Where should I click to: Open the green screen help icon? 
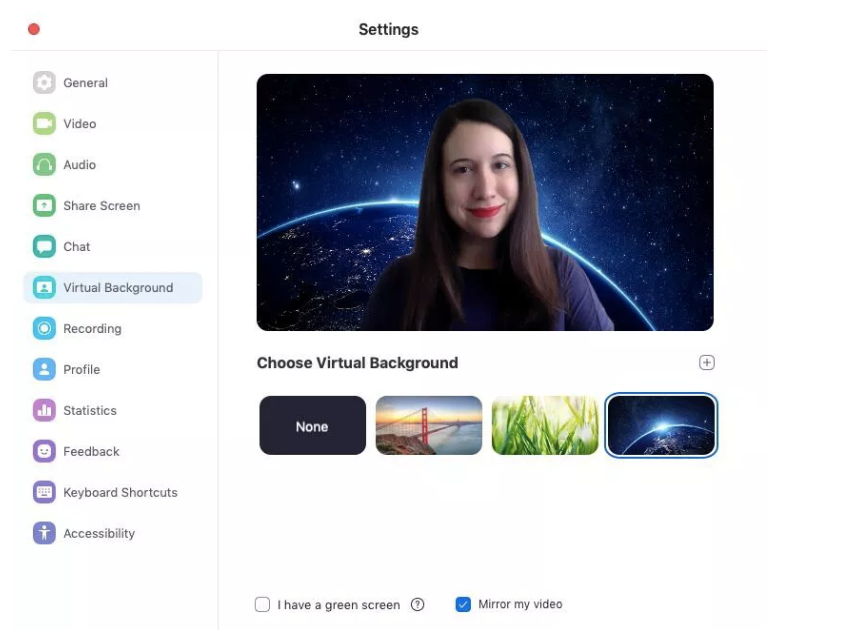tap(417, 604)
